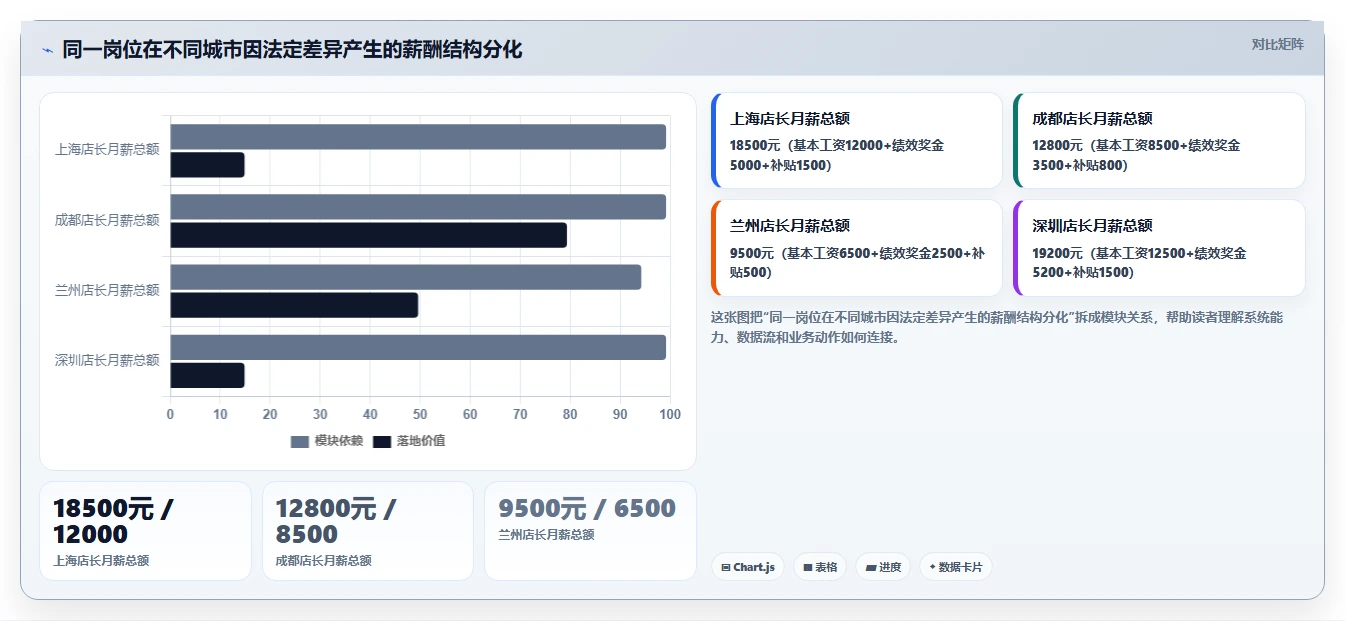Click the description paragraph starting 这张图把

997,327
